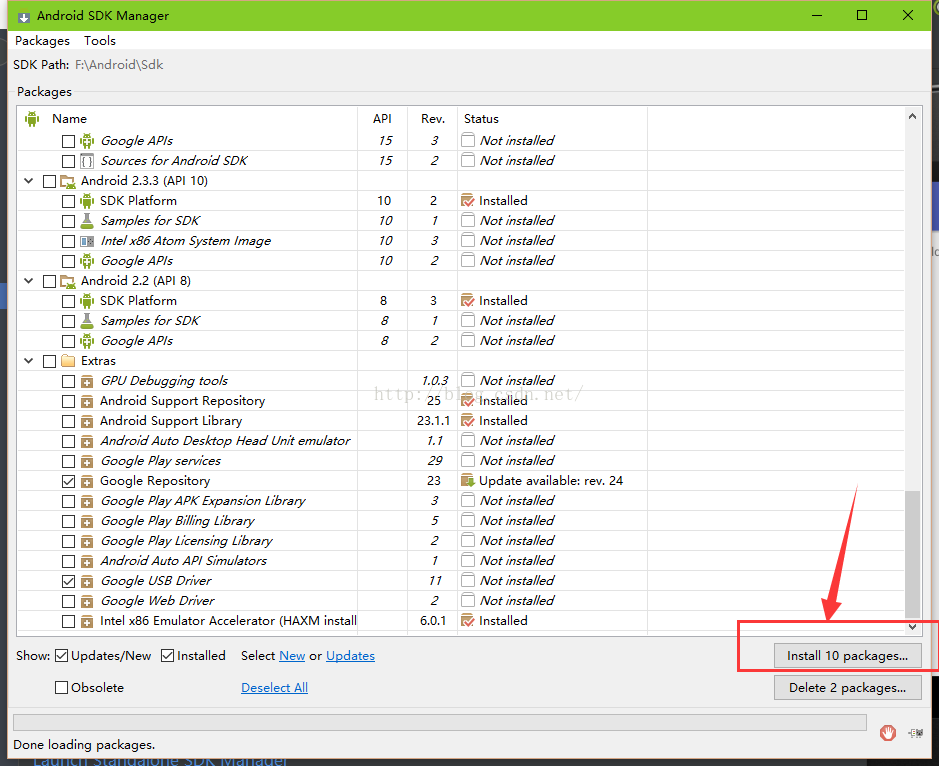
Task: Click the progress bar at the bottom
Action: click(x=440, y=722)
